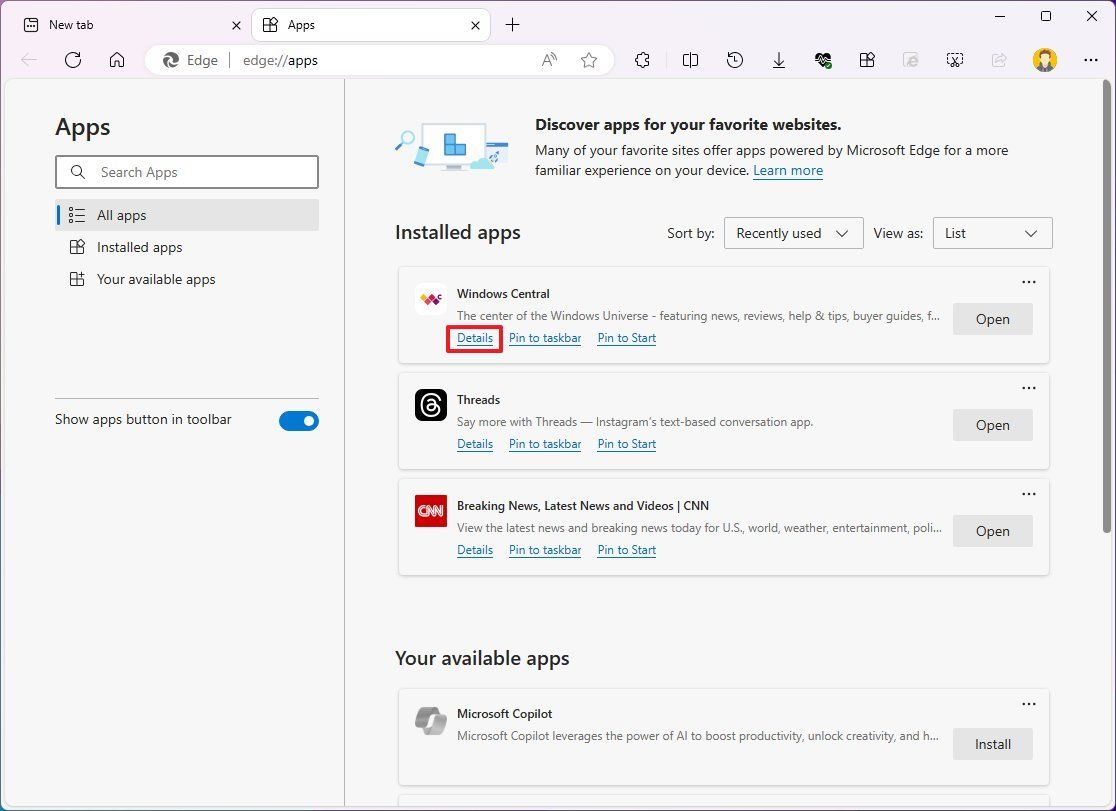Open Browser Essentials heart icon
The height and width of the screenshot is (811, 1116).
click(823, 60)
